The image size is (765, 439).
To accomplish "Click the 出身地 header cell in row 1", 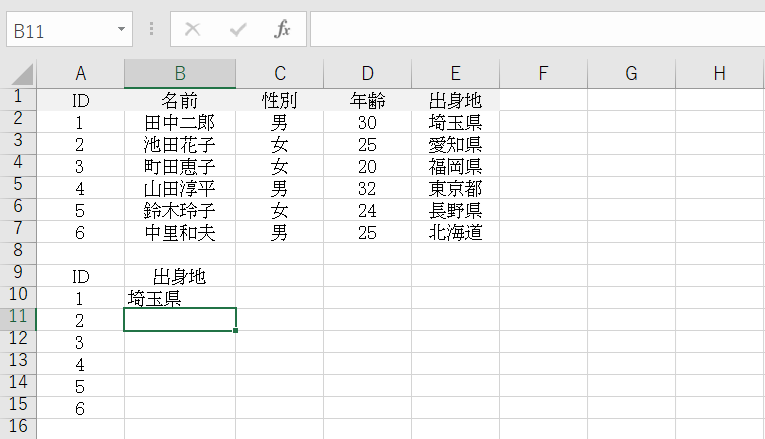I will click(x=455, y=100).
